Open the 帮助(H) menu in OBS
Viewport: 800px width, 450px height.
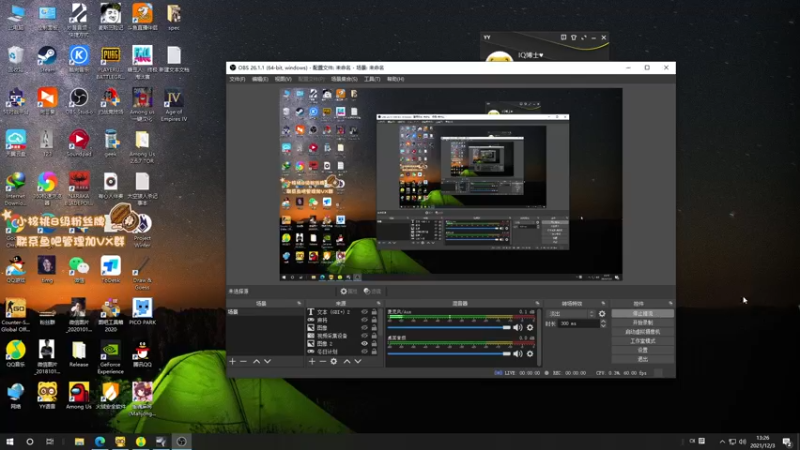395,79
